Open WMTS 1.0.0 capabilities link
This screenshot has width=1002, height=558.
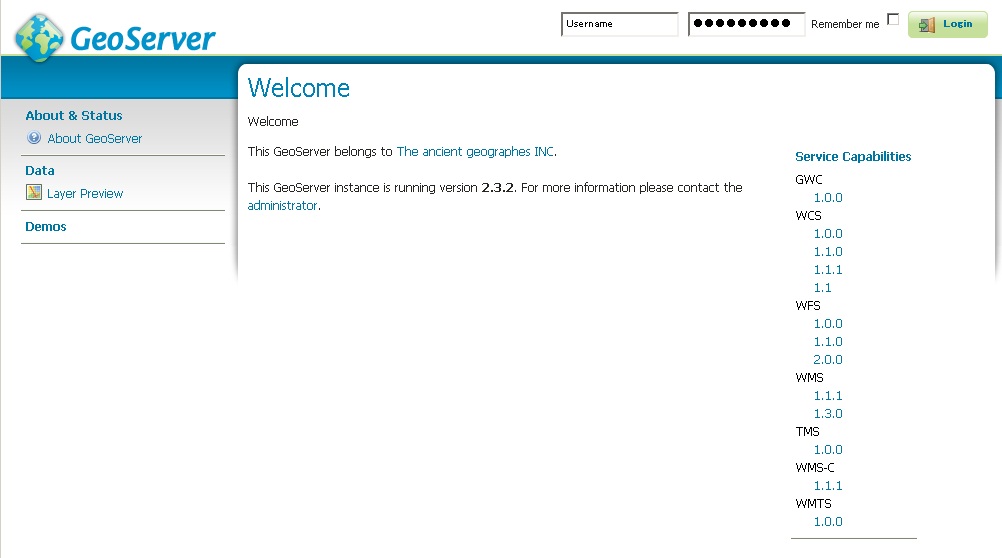point(828,522)
